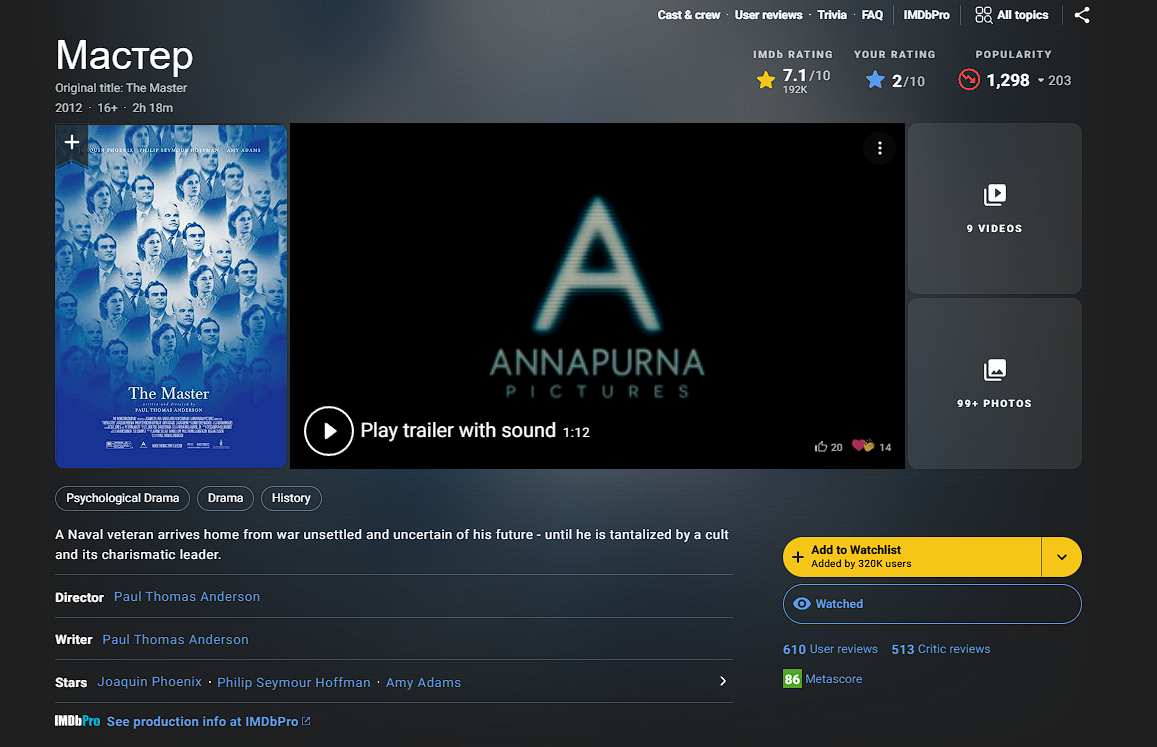Open writer Paul Thomas Anderson link
The height and width of the screenshot is (747, 1157).
click(176, 639)
